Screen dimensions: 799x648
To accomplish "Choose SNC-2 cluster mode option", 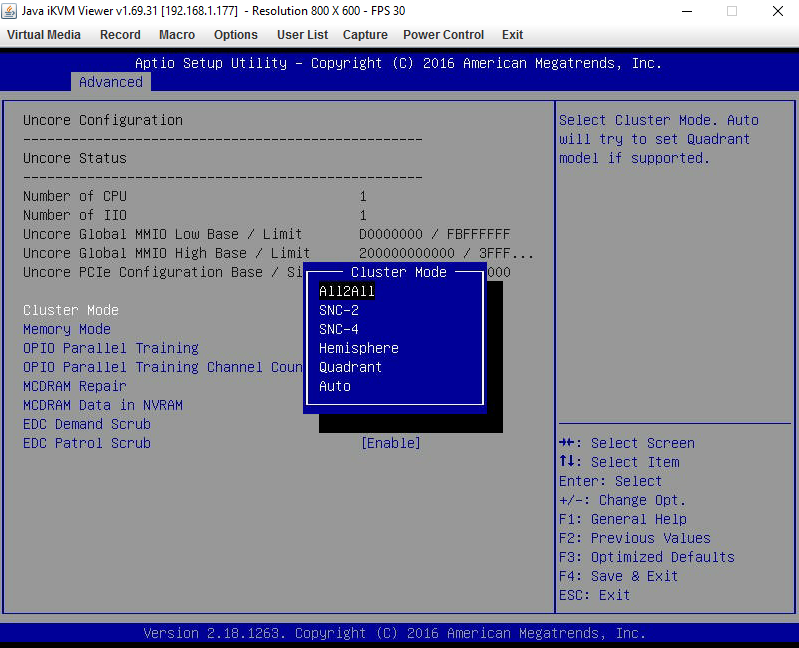I will pos(339,310).
